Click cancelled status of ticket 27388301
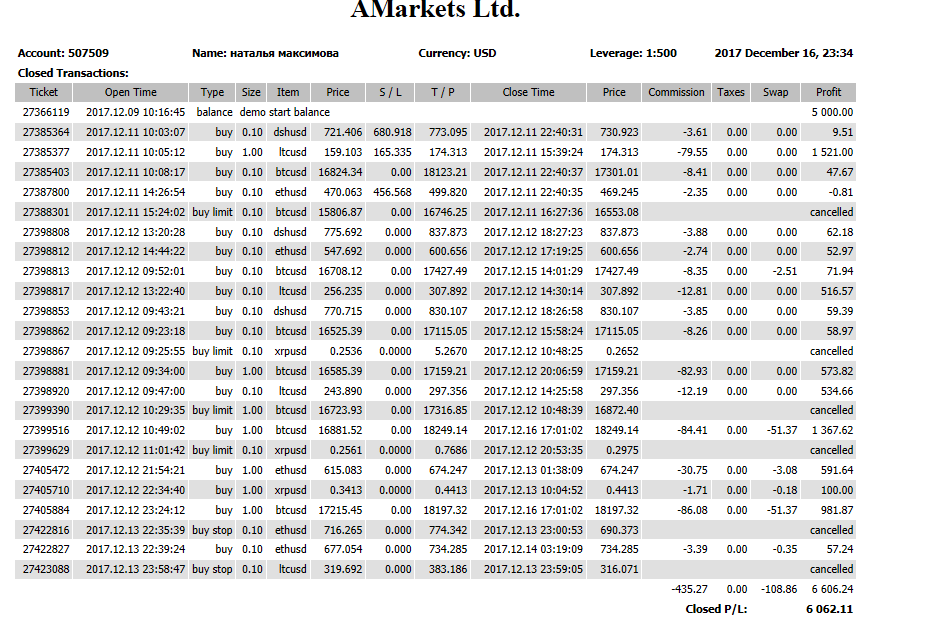The height and width of the screenshot is (624, 946). (831, 212)
